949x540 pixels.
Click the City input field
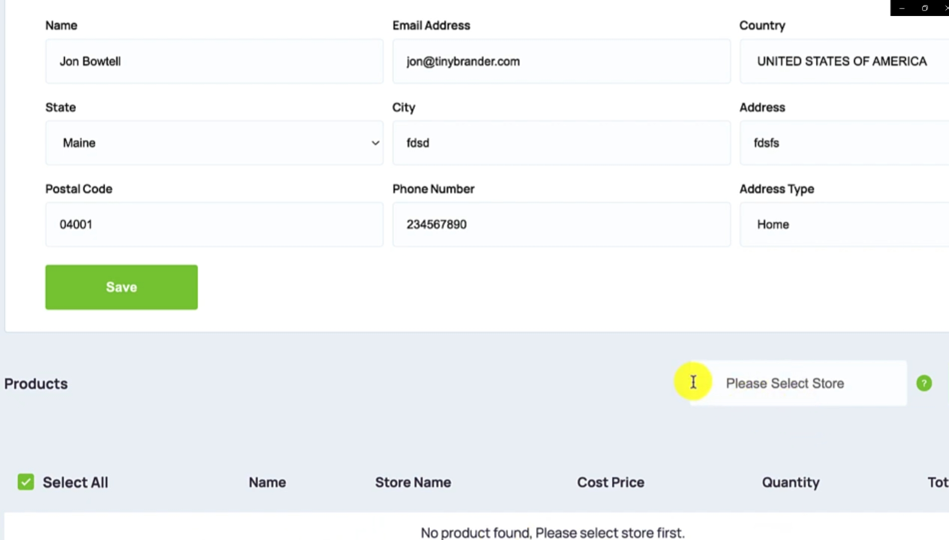[560, 143]
